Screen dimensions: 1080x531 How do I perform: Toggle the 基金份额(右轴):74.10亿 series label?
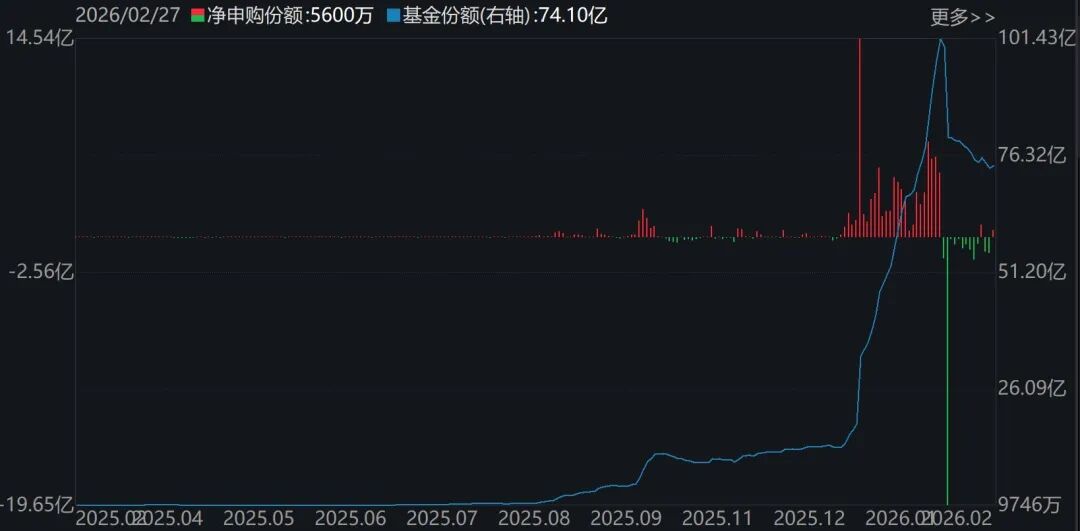(x=504, y=16)
